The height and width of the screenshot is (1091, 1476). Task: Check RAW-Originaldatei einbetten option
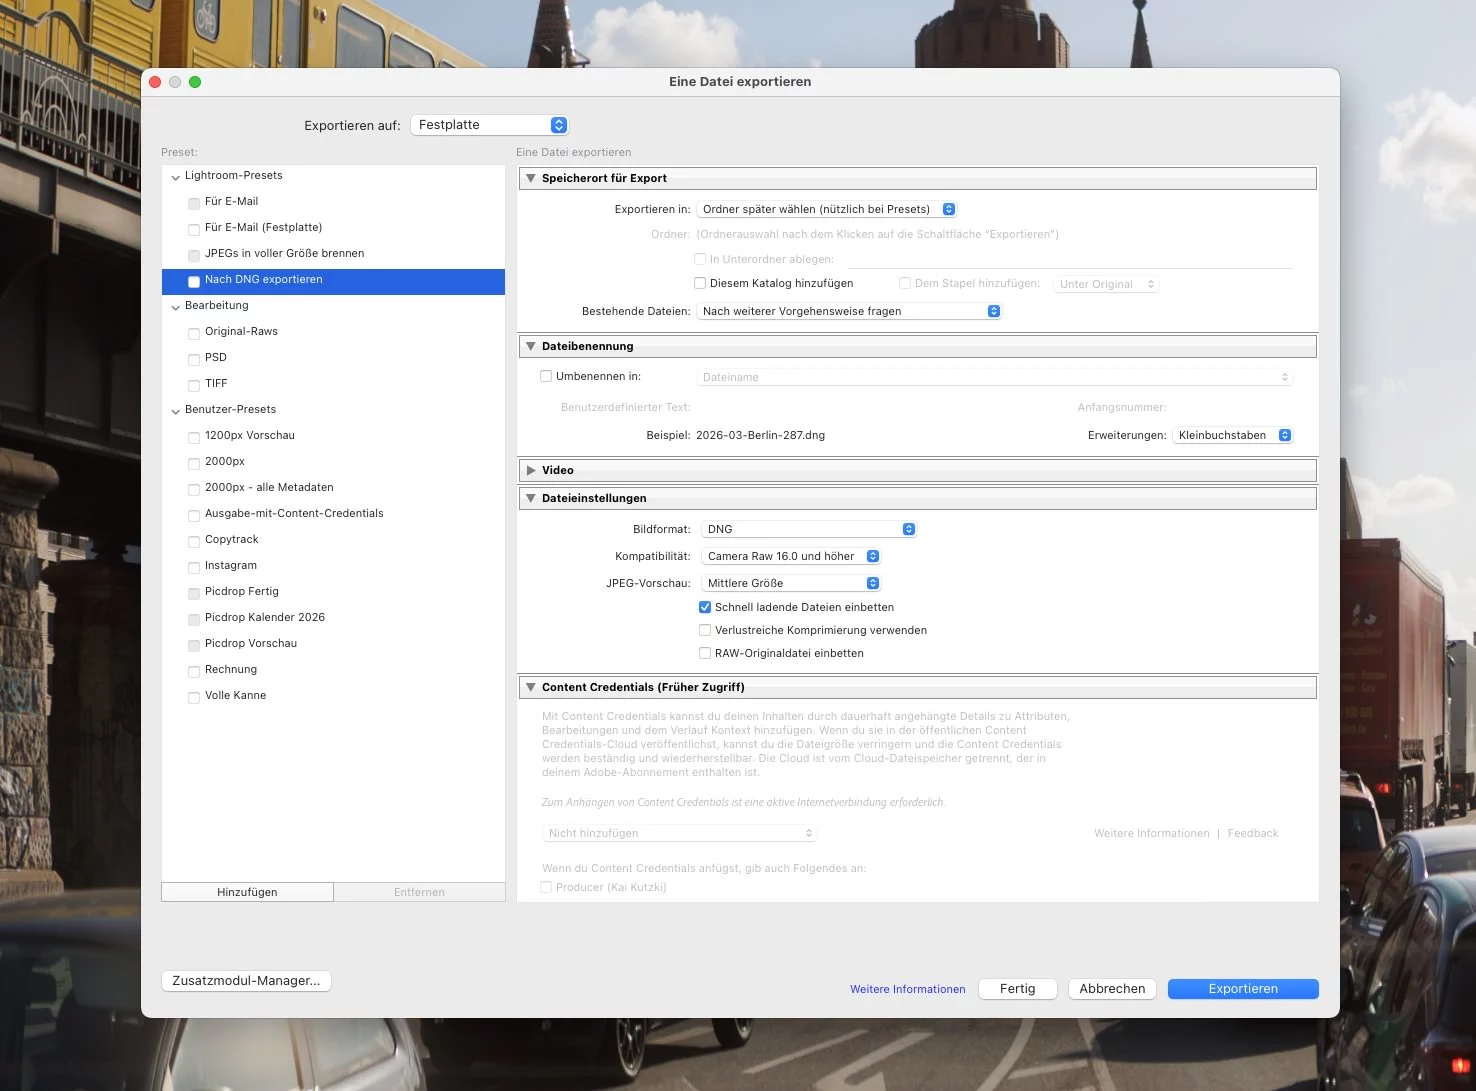pyautogui.click(x=705, y=653)
